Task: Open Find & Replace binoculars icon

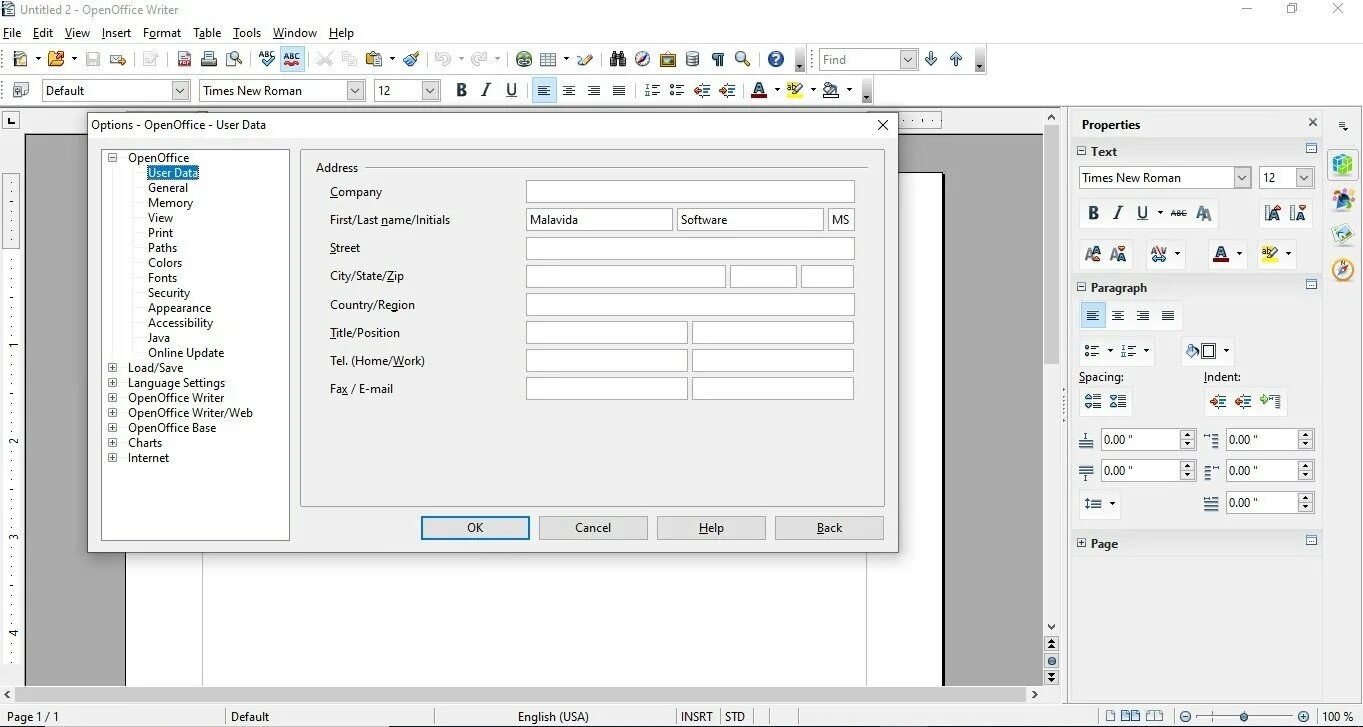Action: click(618, 59)
